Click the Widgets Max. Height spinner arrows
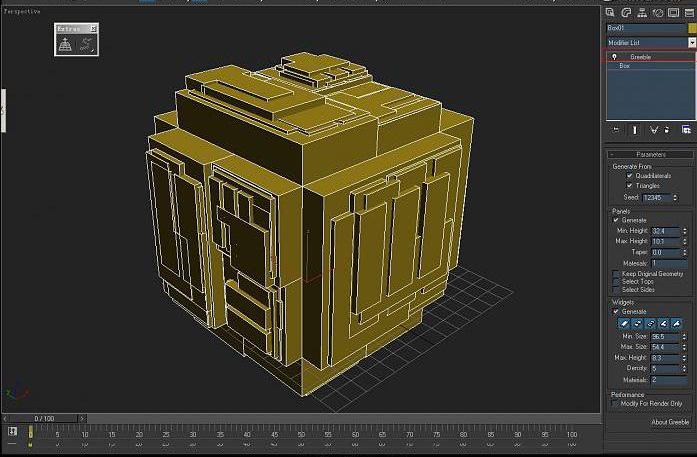Screen dimensions: 697x457 tap(685, 357)
